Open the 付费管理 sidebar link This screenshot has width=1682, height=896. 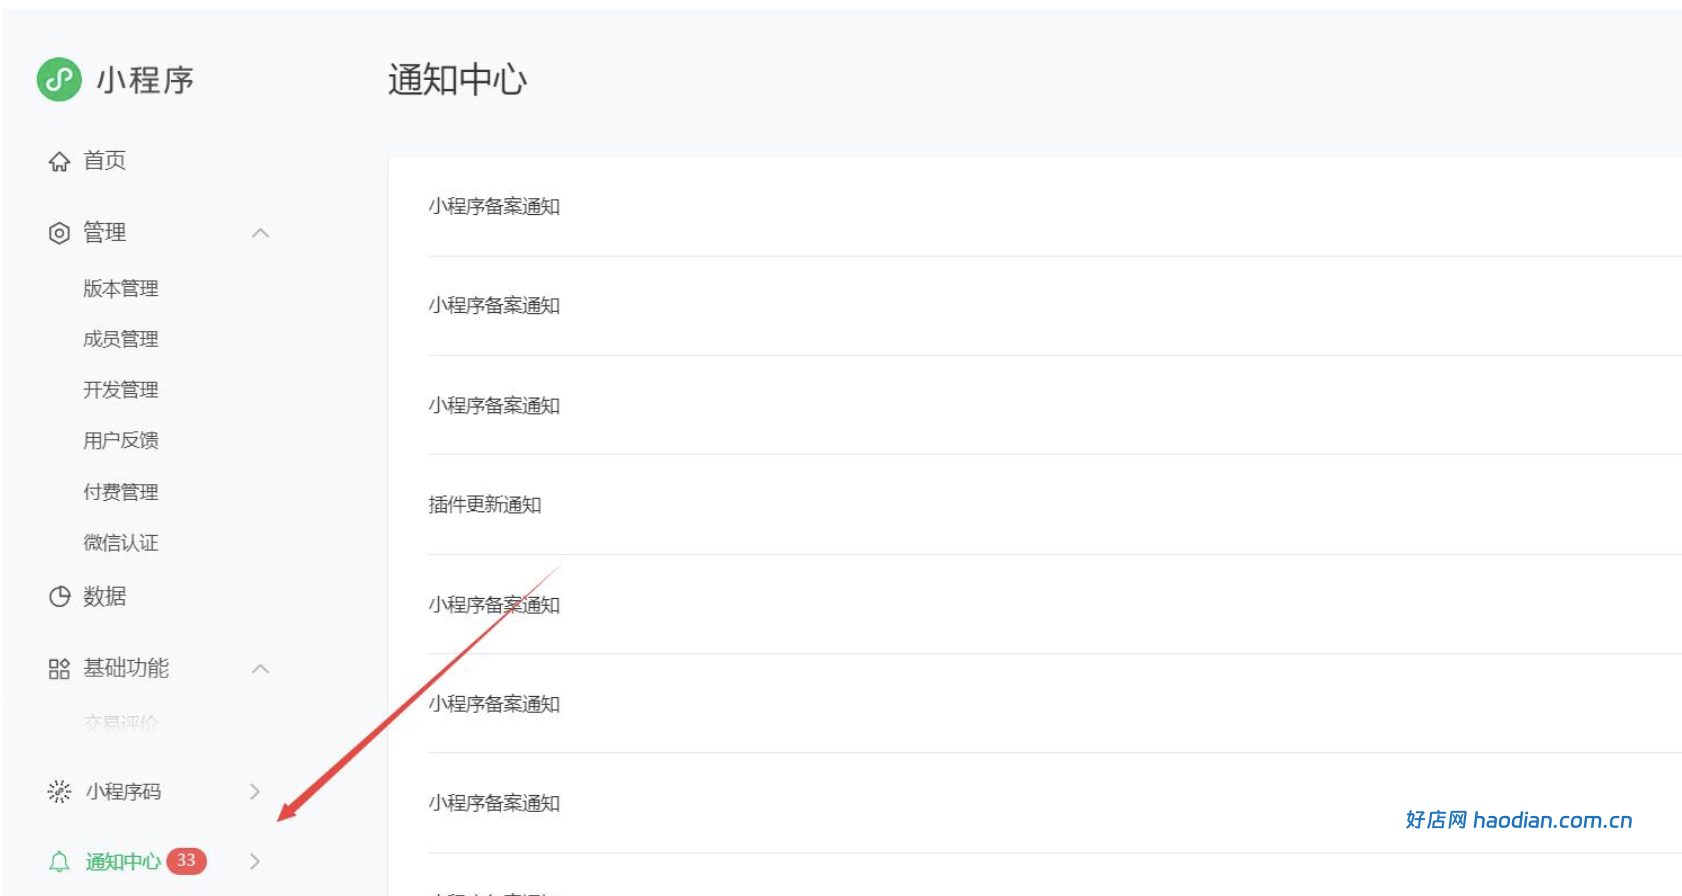(x=121, y=492)
